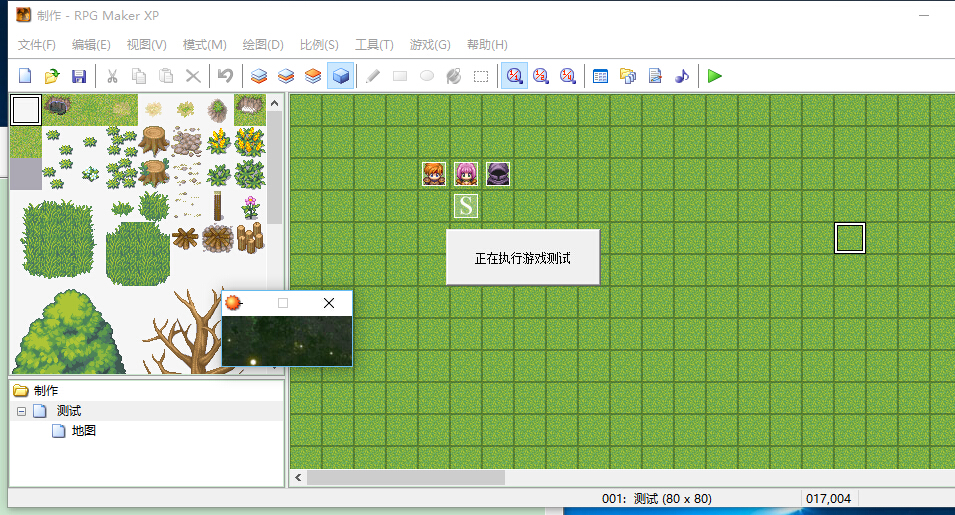Open the 游戏(G) menu
The width and height of the screenshot is (955, 515).
click(429, 44)
